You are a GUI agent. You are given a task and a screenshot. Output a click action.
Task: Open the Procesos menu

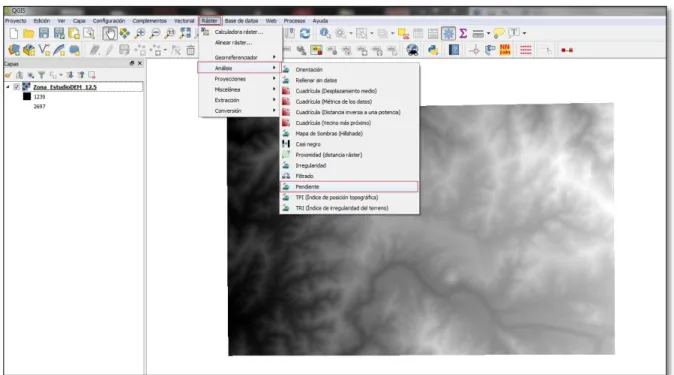pos(294,21)
